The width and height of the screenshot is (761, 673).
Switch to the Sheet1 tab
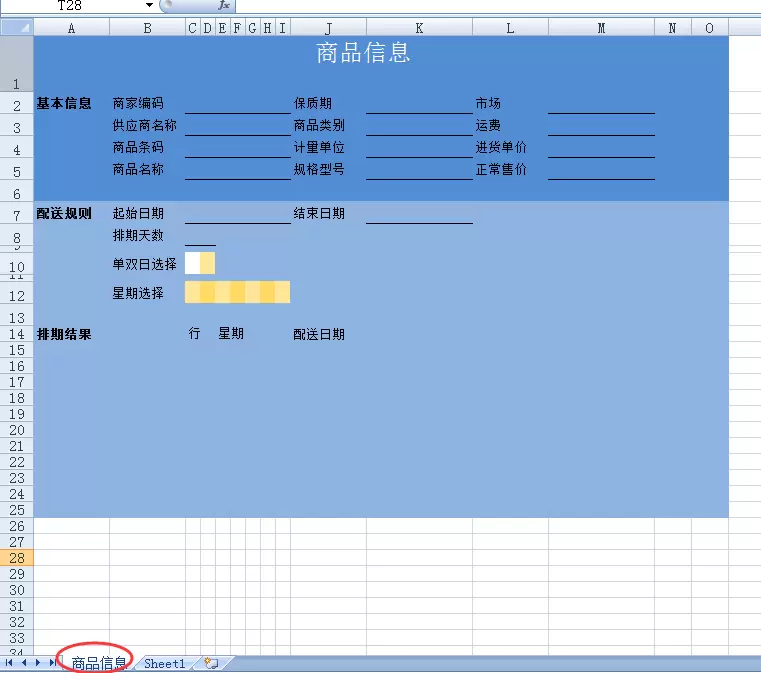click(164, 663)
